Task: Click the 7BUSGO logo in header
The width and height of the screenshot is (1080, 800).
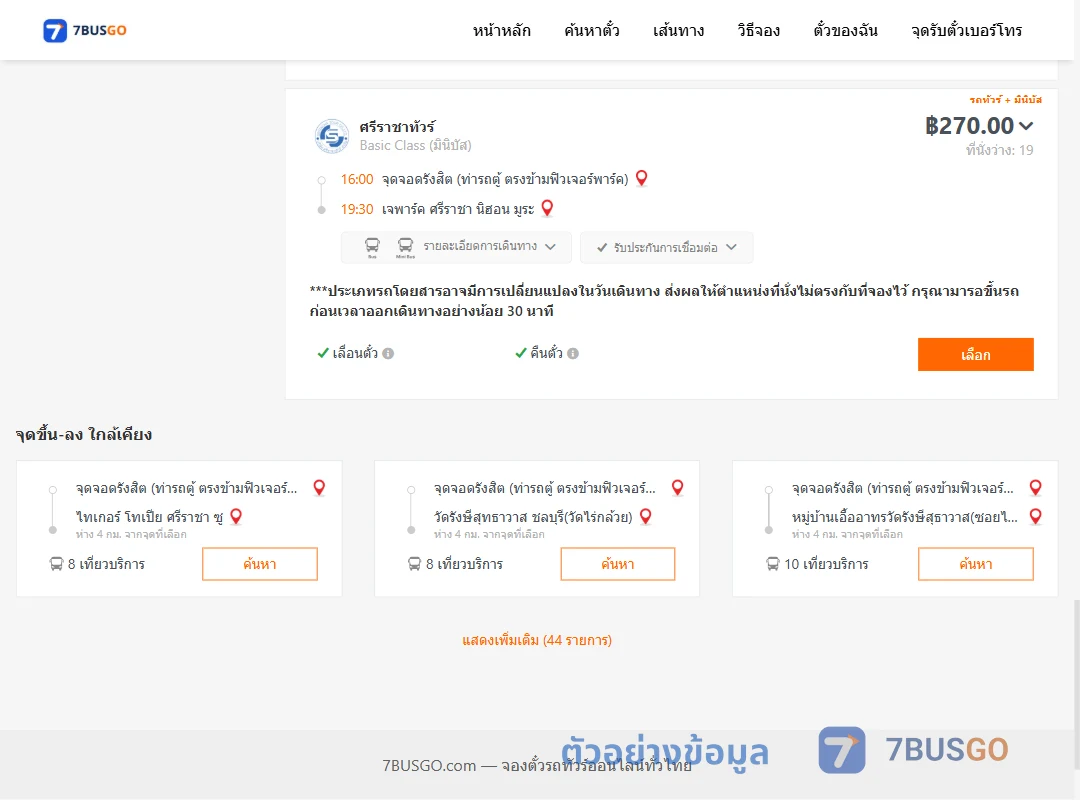Action: click(85, 30)
